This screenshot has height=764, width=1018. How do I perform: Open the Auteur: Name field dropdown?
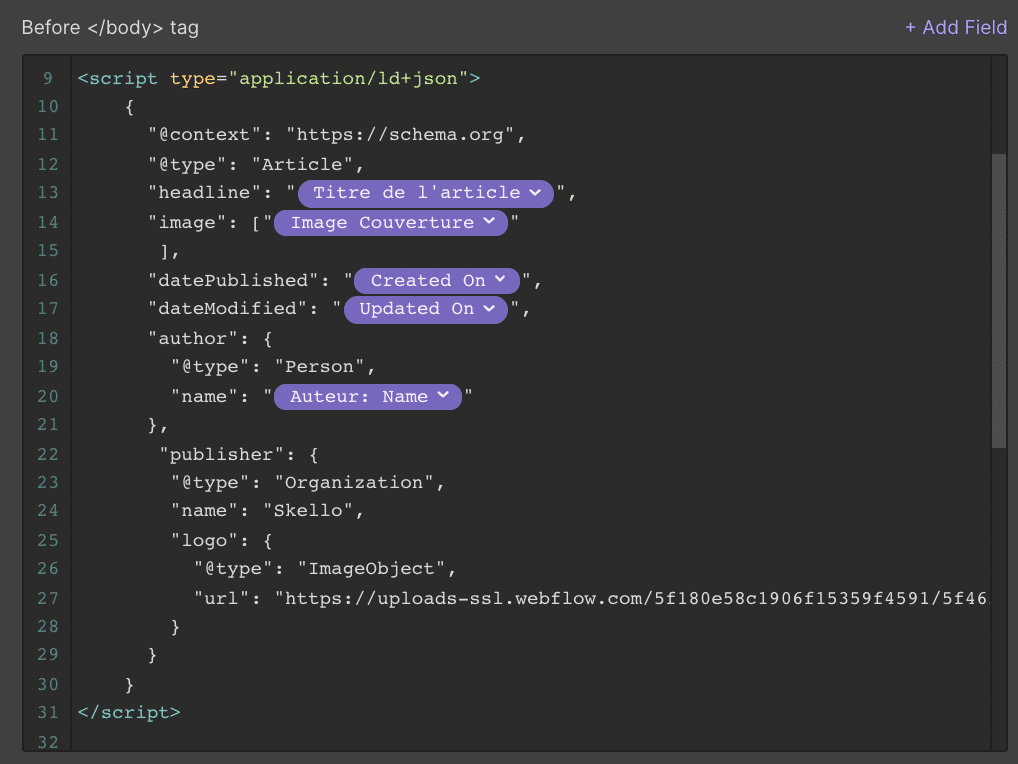[x=368, y=397]
